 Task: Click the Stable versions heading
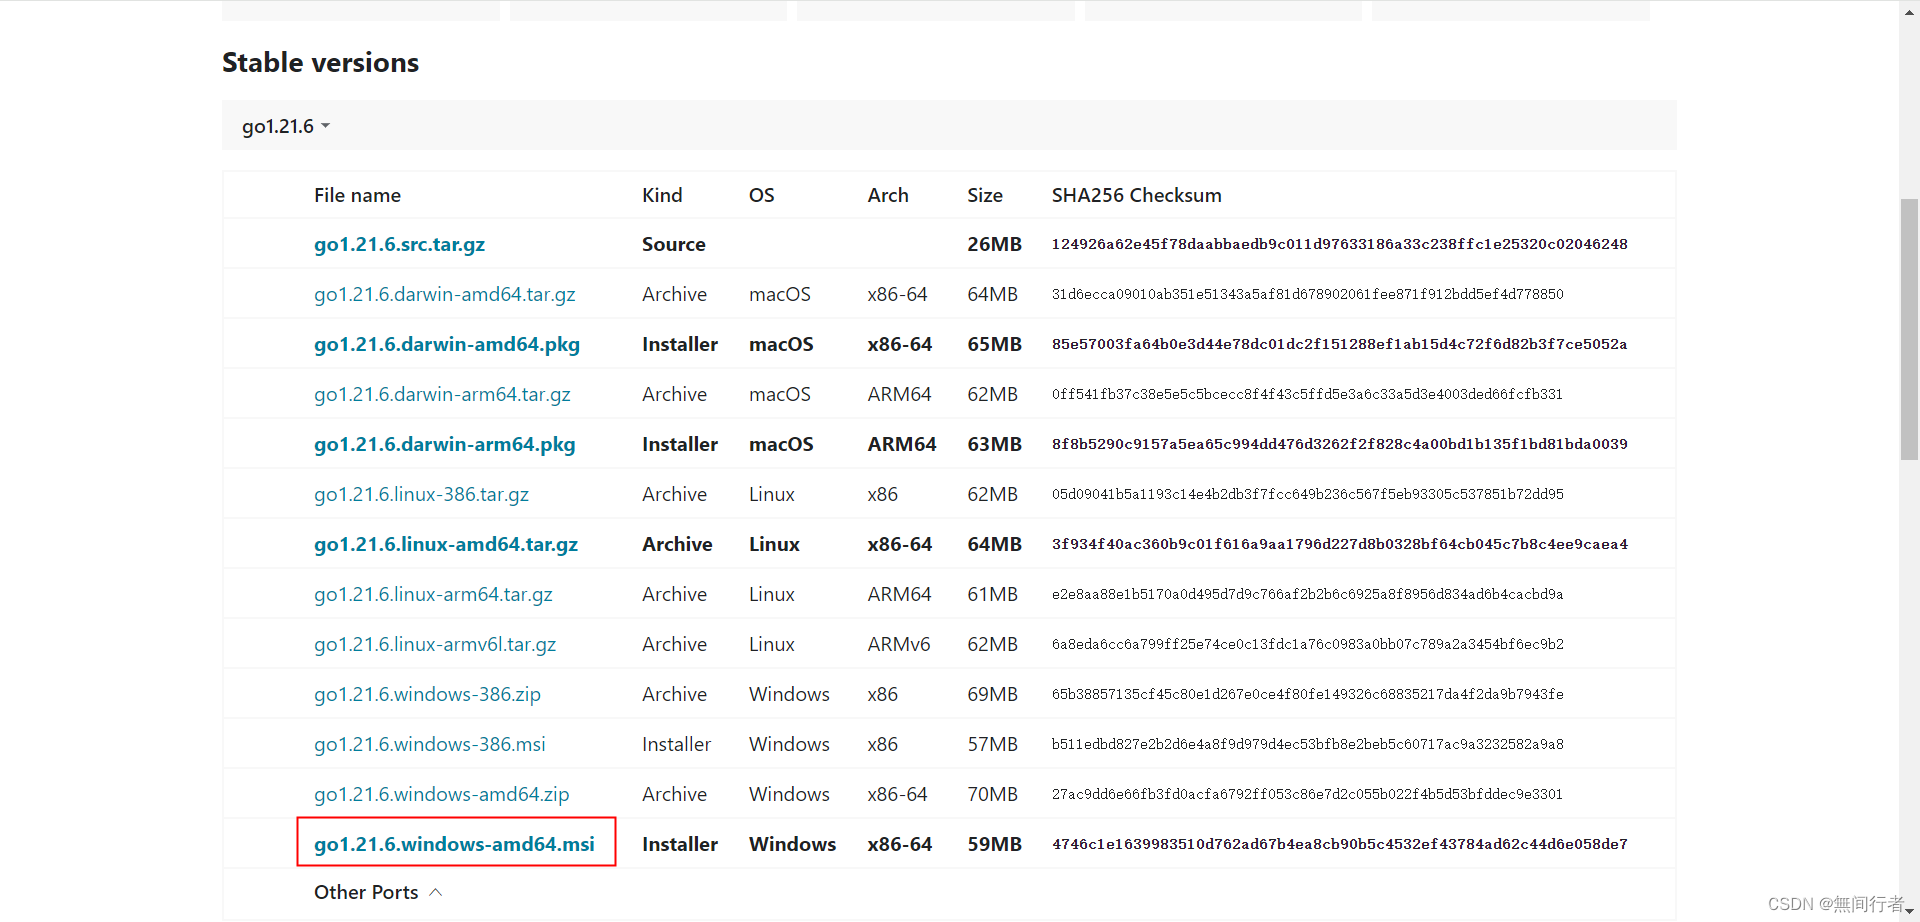coord(320,62)
